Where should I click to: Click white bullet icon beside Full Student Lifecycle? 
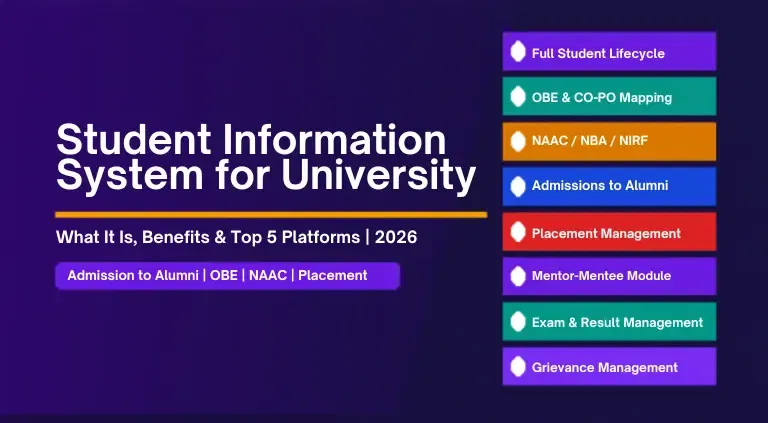518,52
